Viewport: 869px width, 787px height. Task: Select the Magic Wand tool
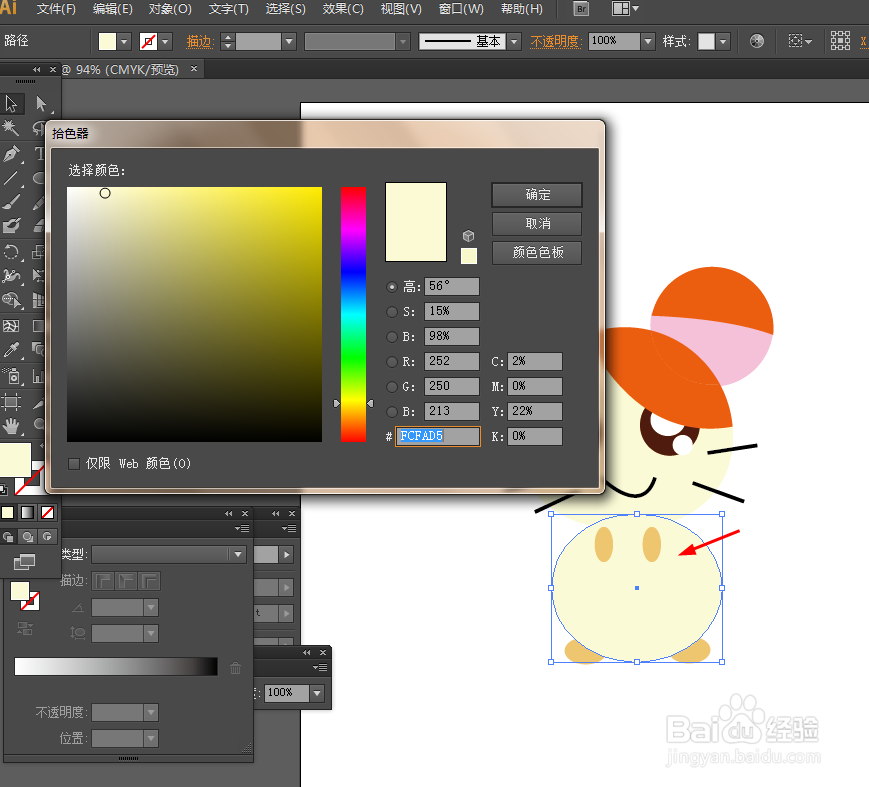(11, 128)
